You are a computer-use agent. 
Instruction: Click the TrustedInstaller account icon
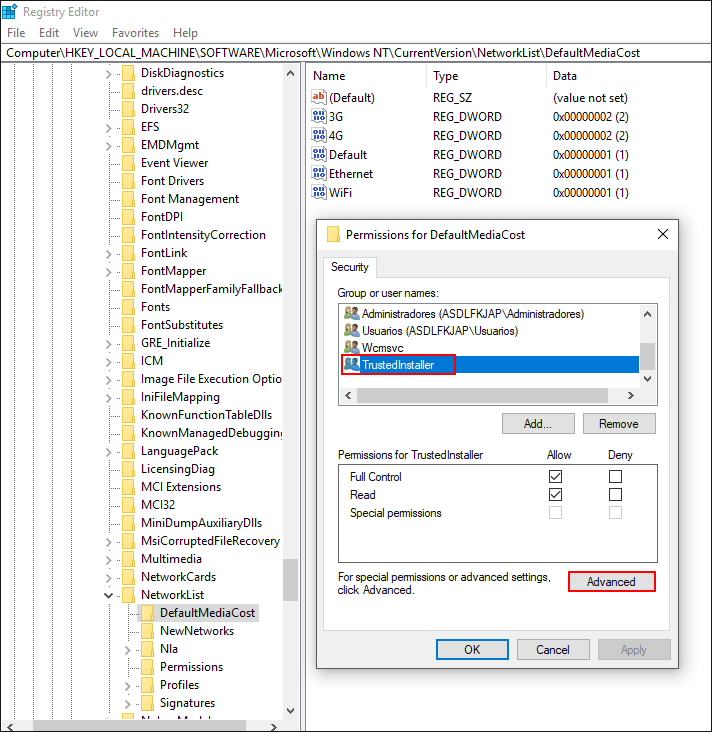coord(352,365)
